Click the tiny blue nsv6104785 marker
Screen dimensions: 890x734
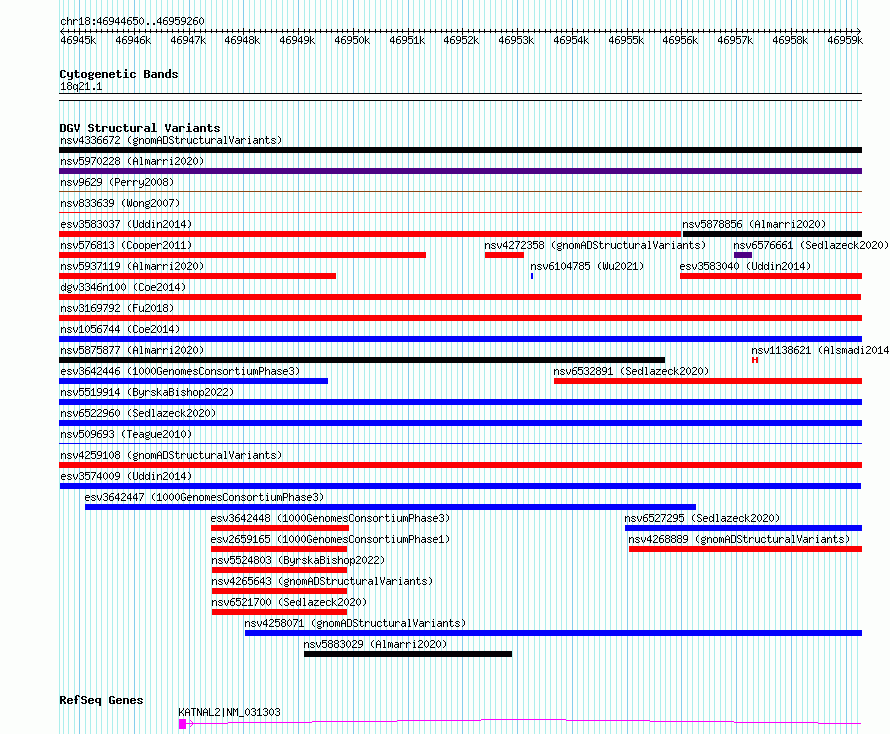pos(532,276)
